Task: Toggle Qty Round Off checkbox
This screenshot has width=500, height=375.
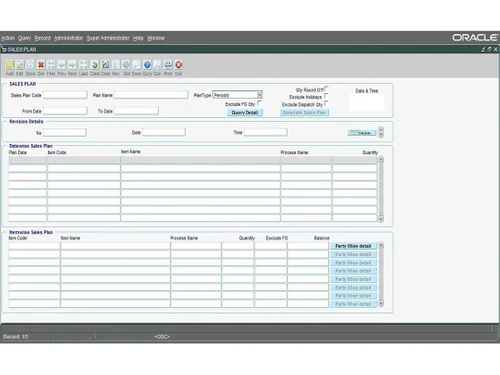Action: (x=326, y=88)
